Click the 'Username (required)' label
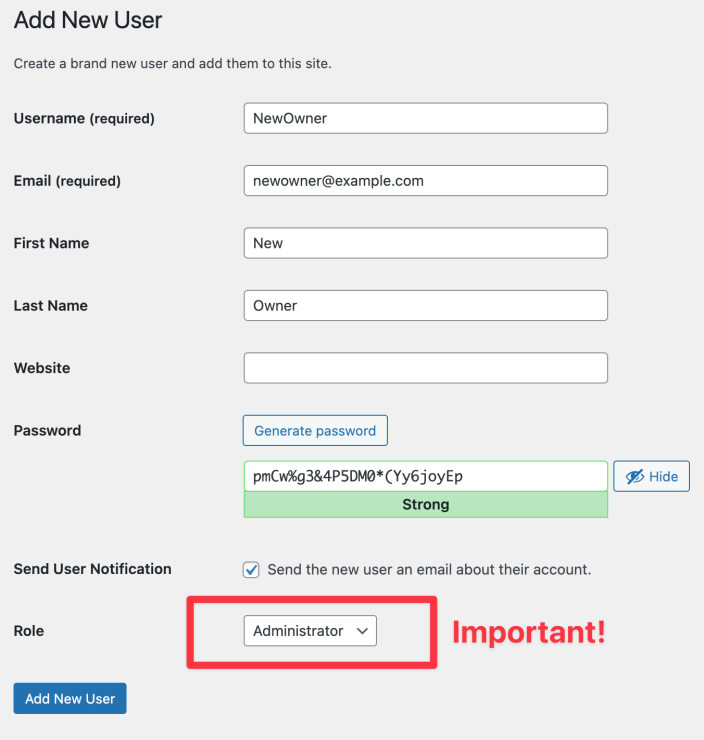Image resolution: width=704 pixels, height=740 pixels. [84, 119]
